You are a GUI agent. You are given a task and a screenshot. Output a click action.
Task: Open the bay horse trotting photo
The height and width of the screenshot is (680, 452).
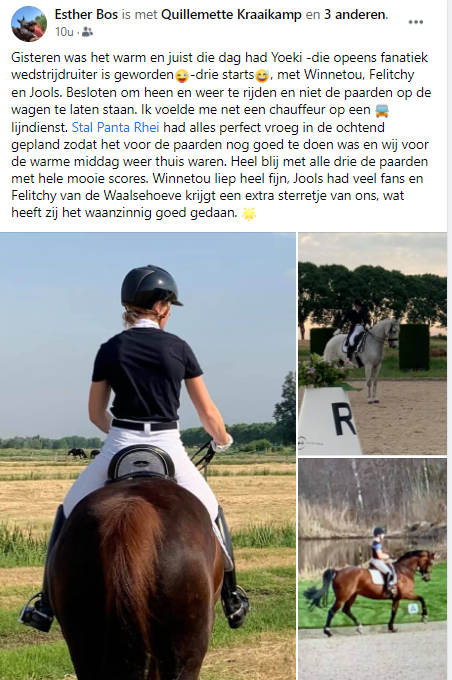(x=372, y=569)
